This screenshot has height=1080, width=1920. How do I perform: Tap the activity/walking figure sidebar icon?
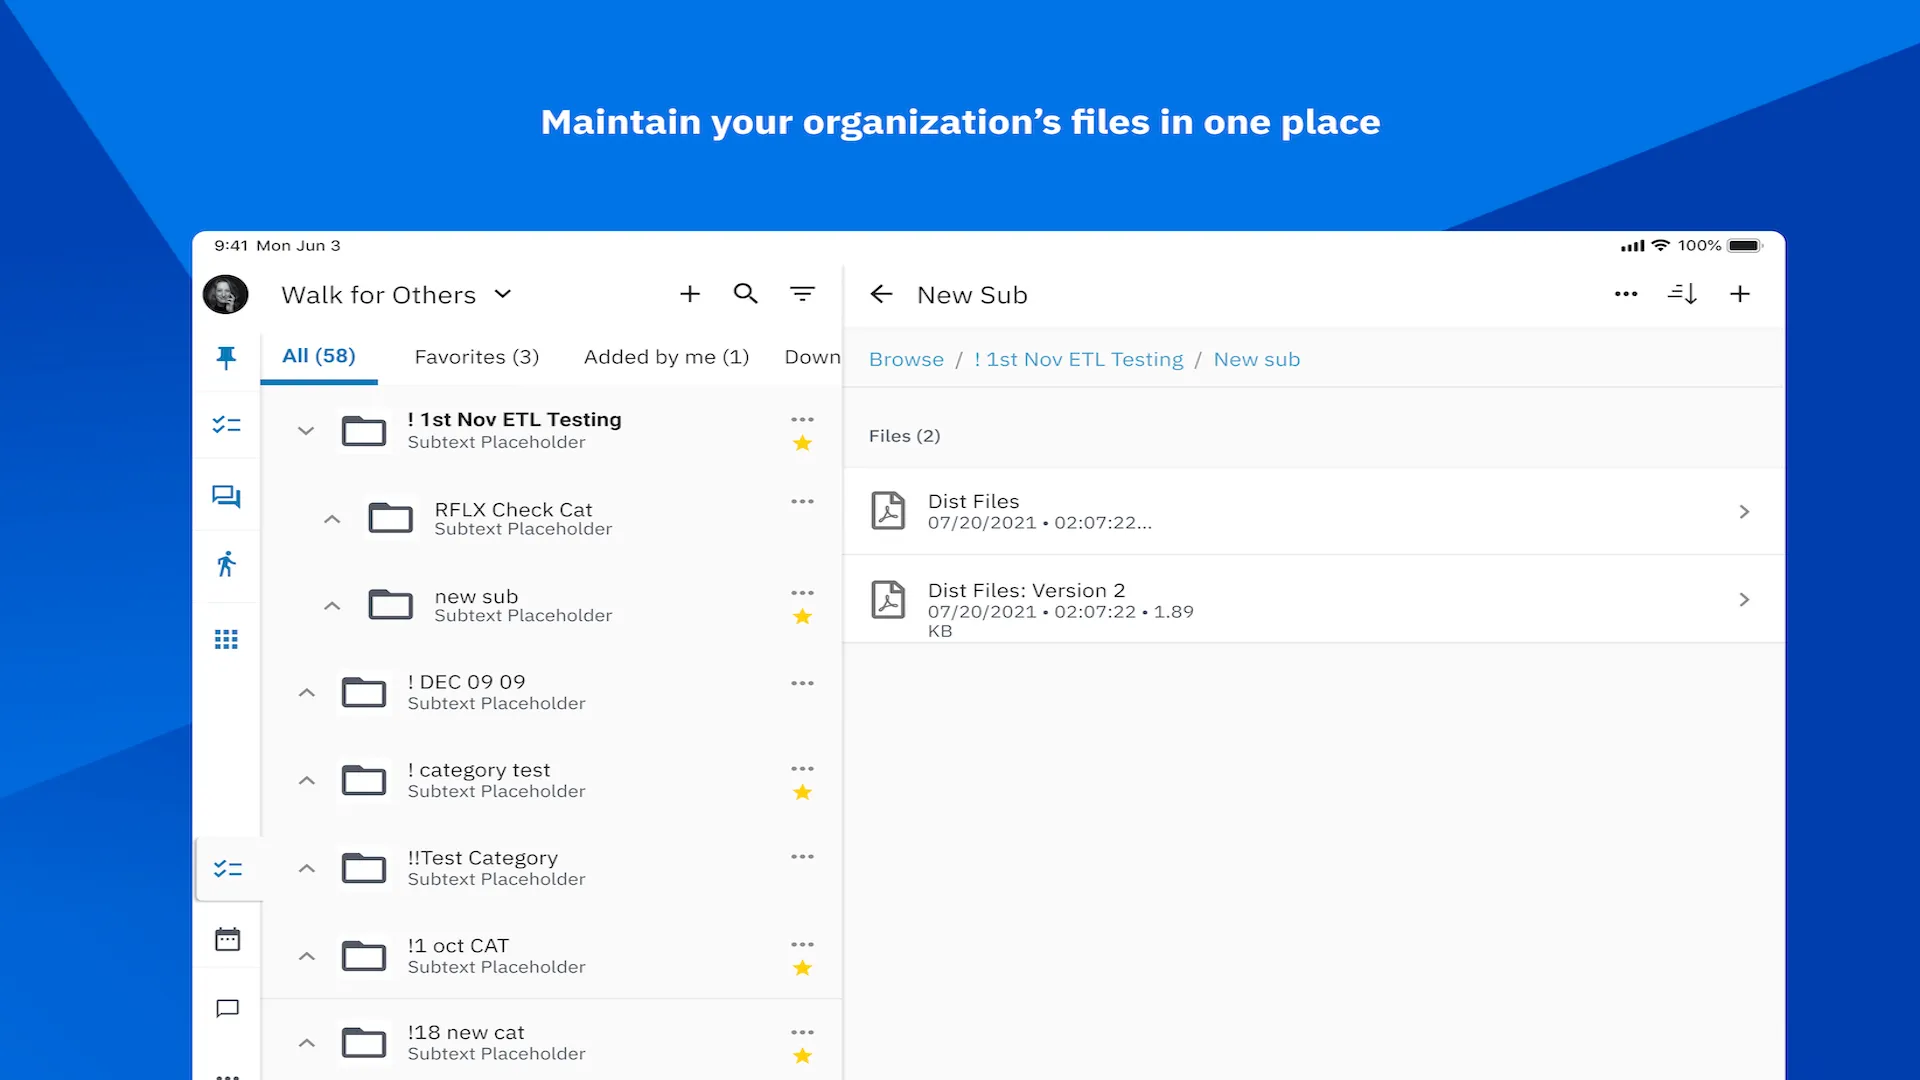[x=227, y=566]
